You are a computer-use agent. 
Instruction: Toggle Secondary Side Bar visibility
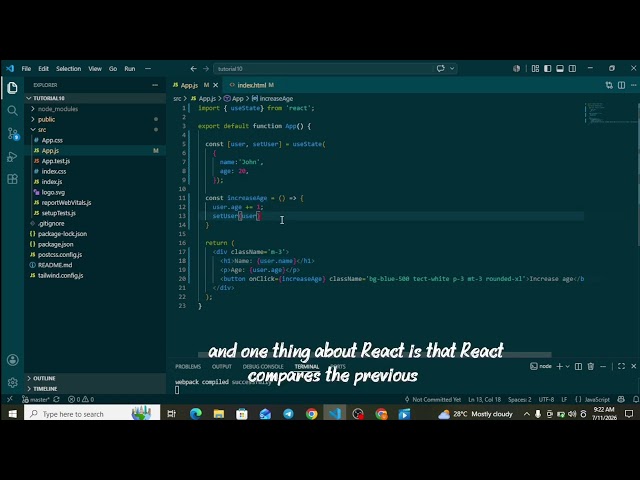coord(572,69)
